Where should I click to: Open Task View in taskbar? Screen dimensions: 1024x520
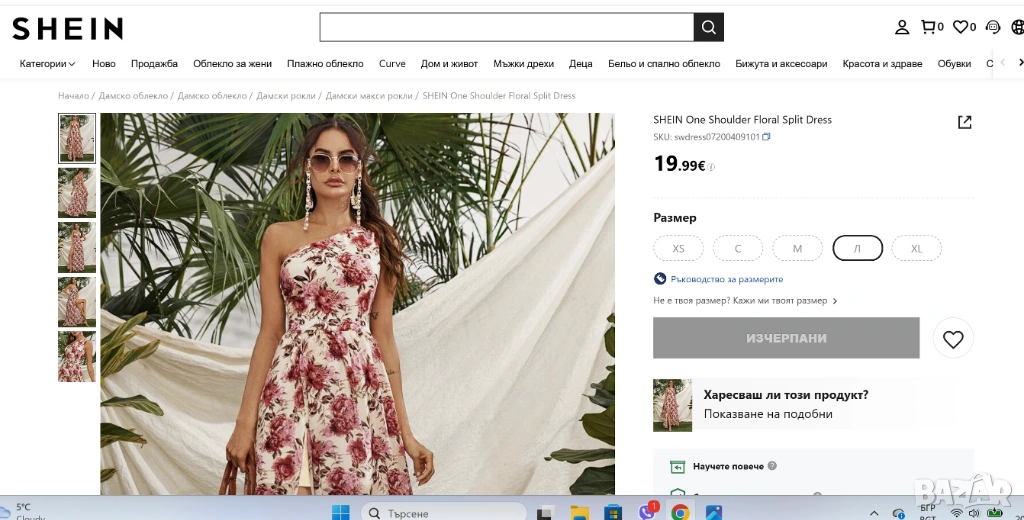point(545,513)
